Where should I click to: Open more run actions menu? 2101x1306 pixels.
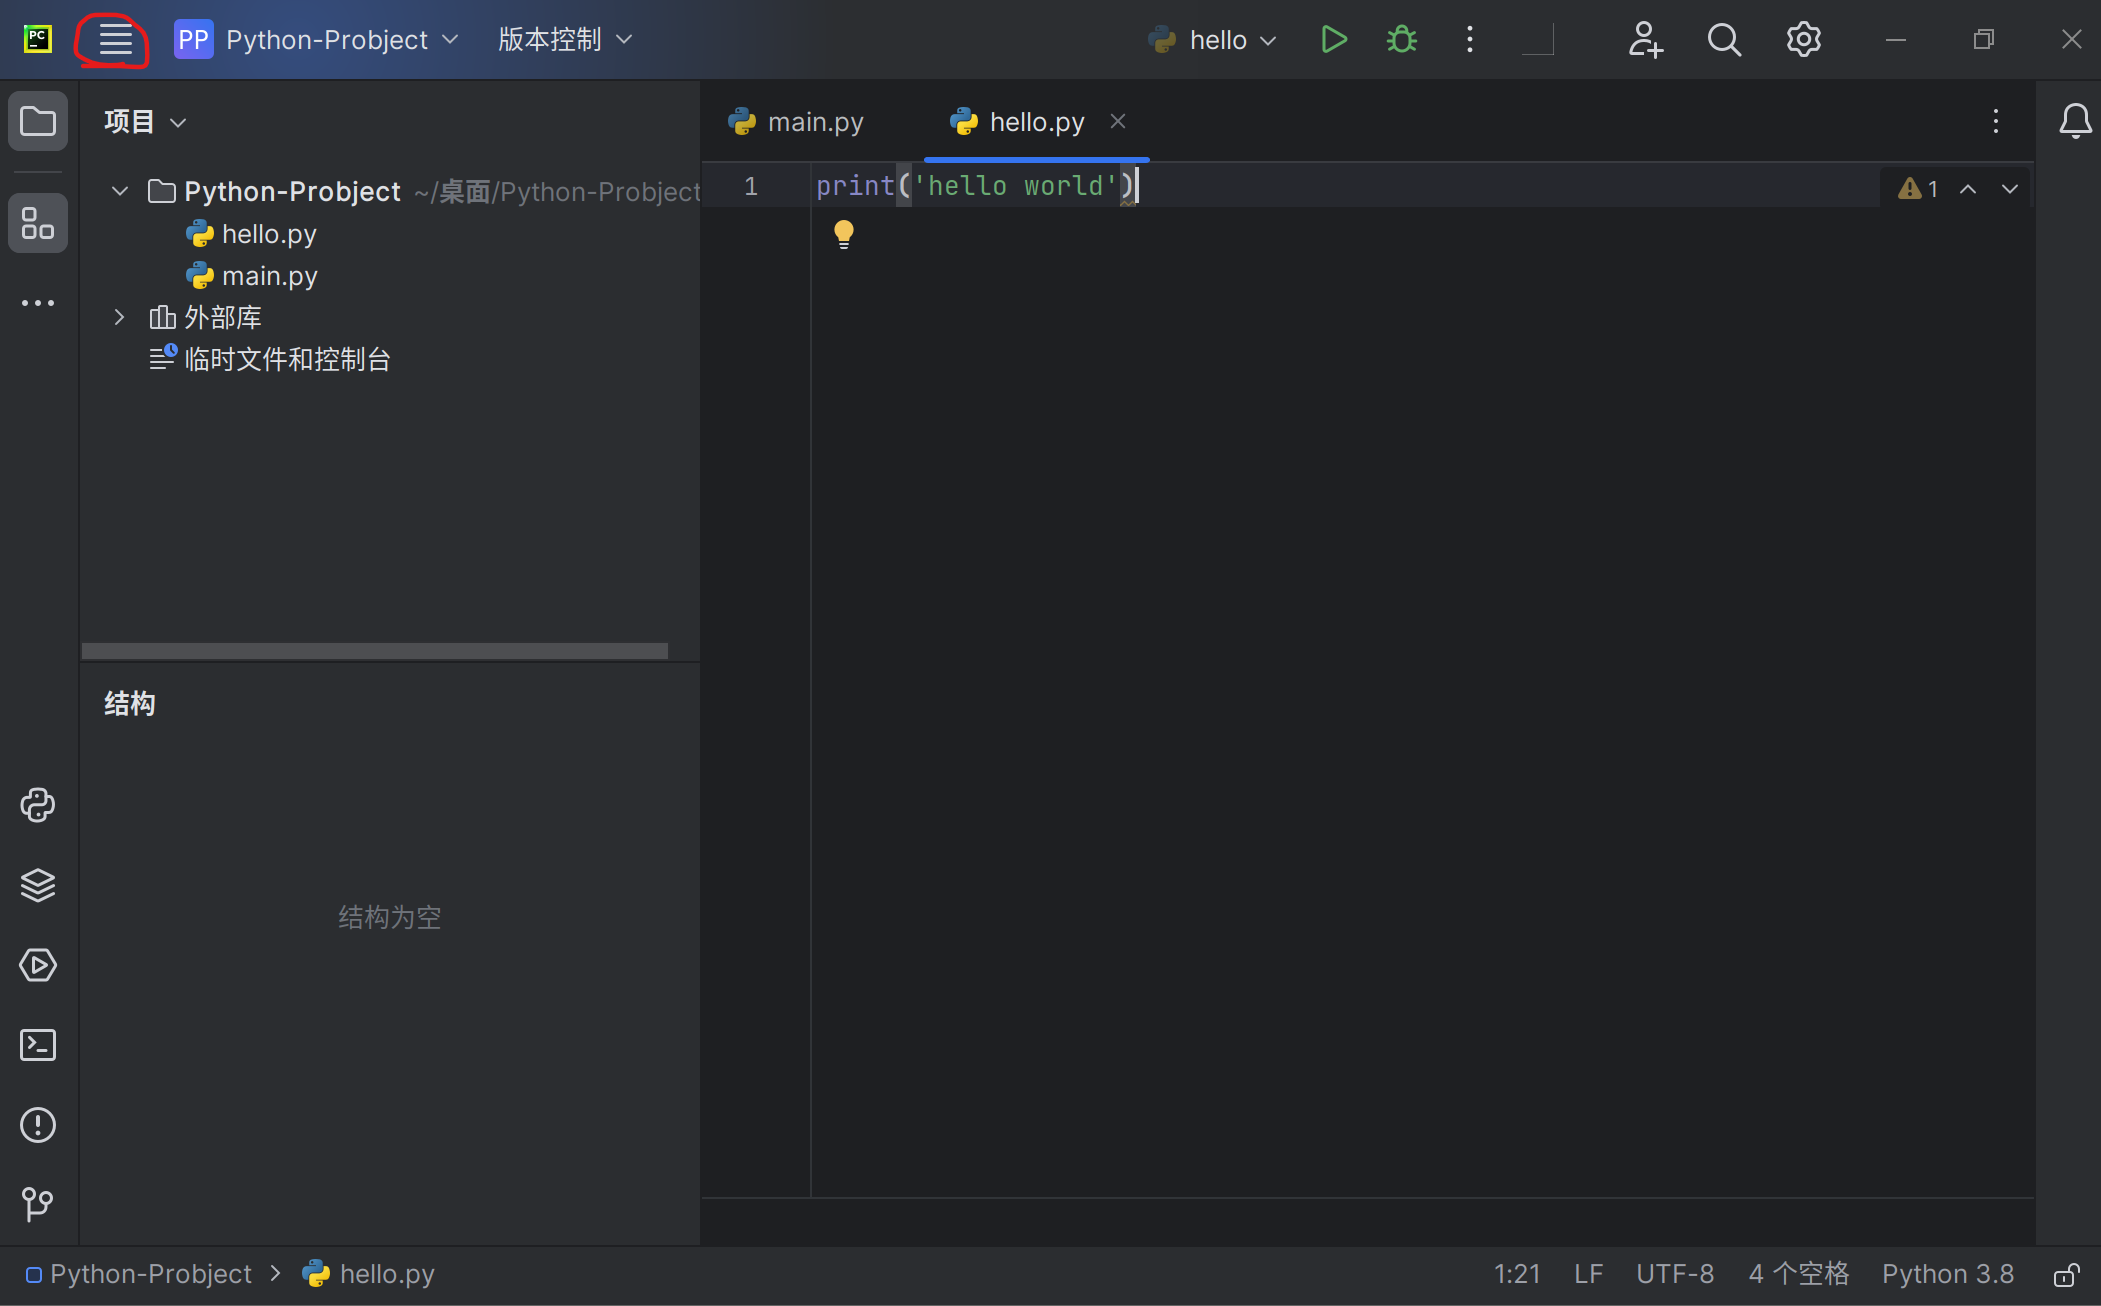click(1469, 40)
